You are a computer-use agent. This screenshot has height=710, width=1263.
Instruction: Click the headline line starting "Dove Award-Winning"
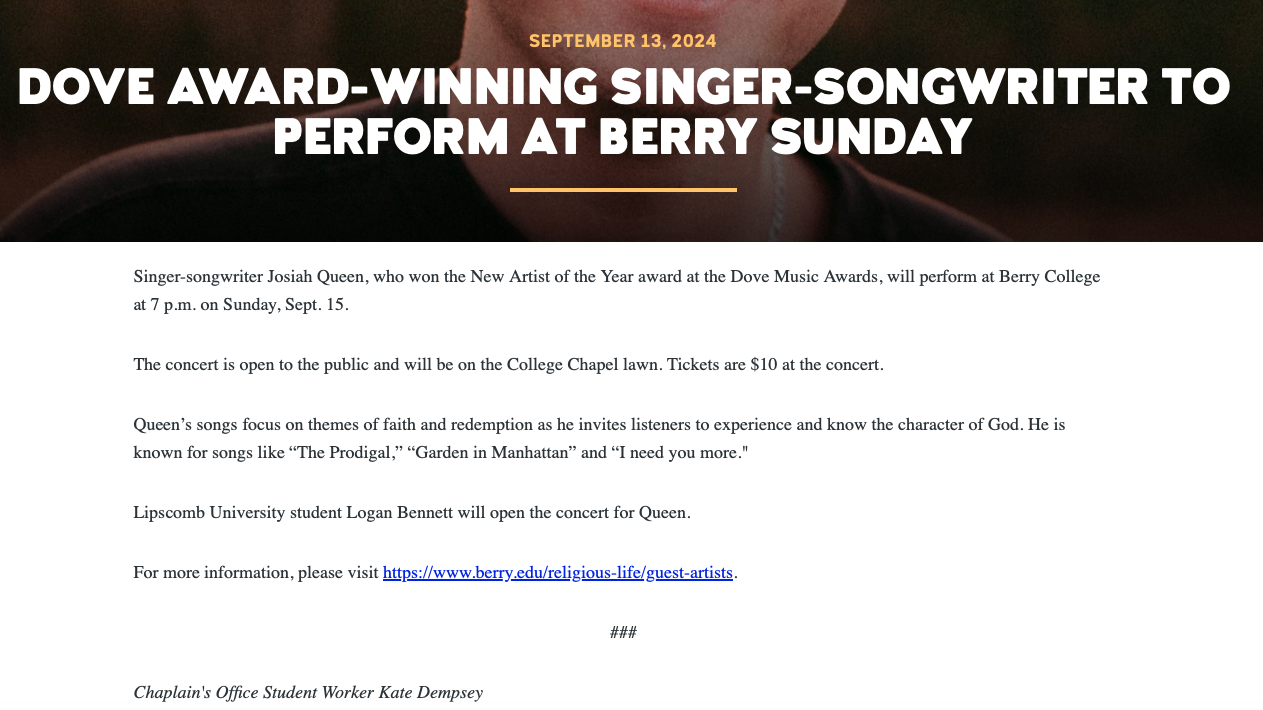tap(623, 87)
